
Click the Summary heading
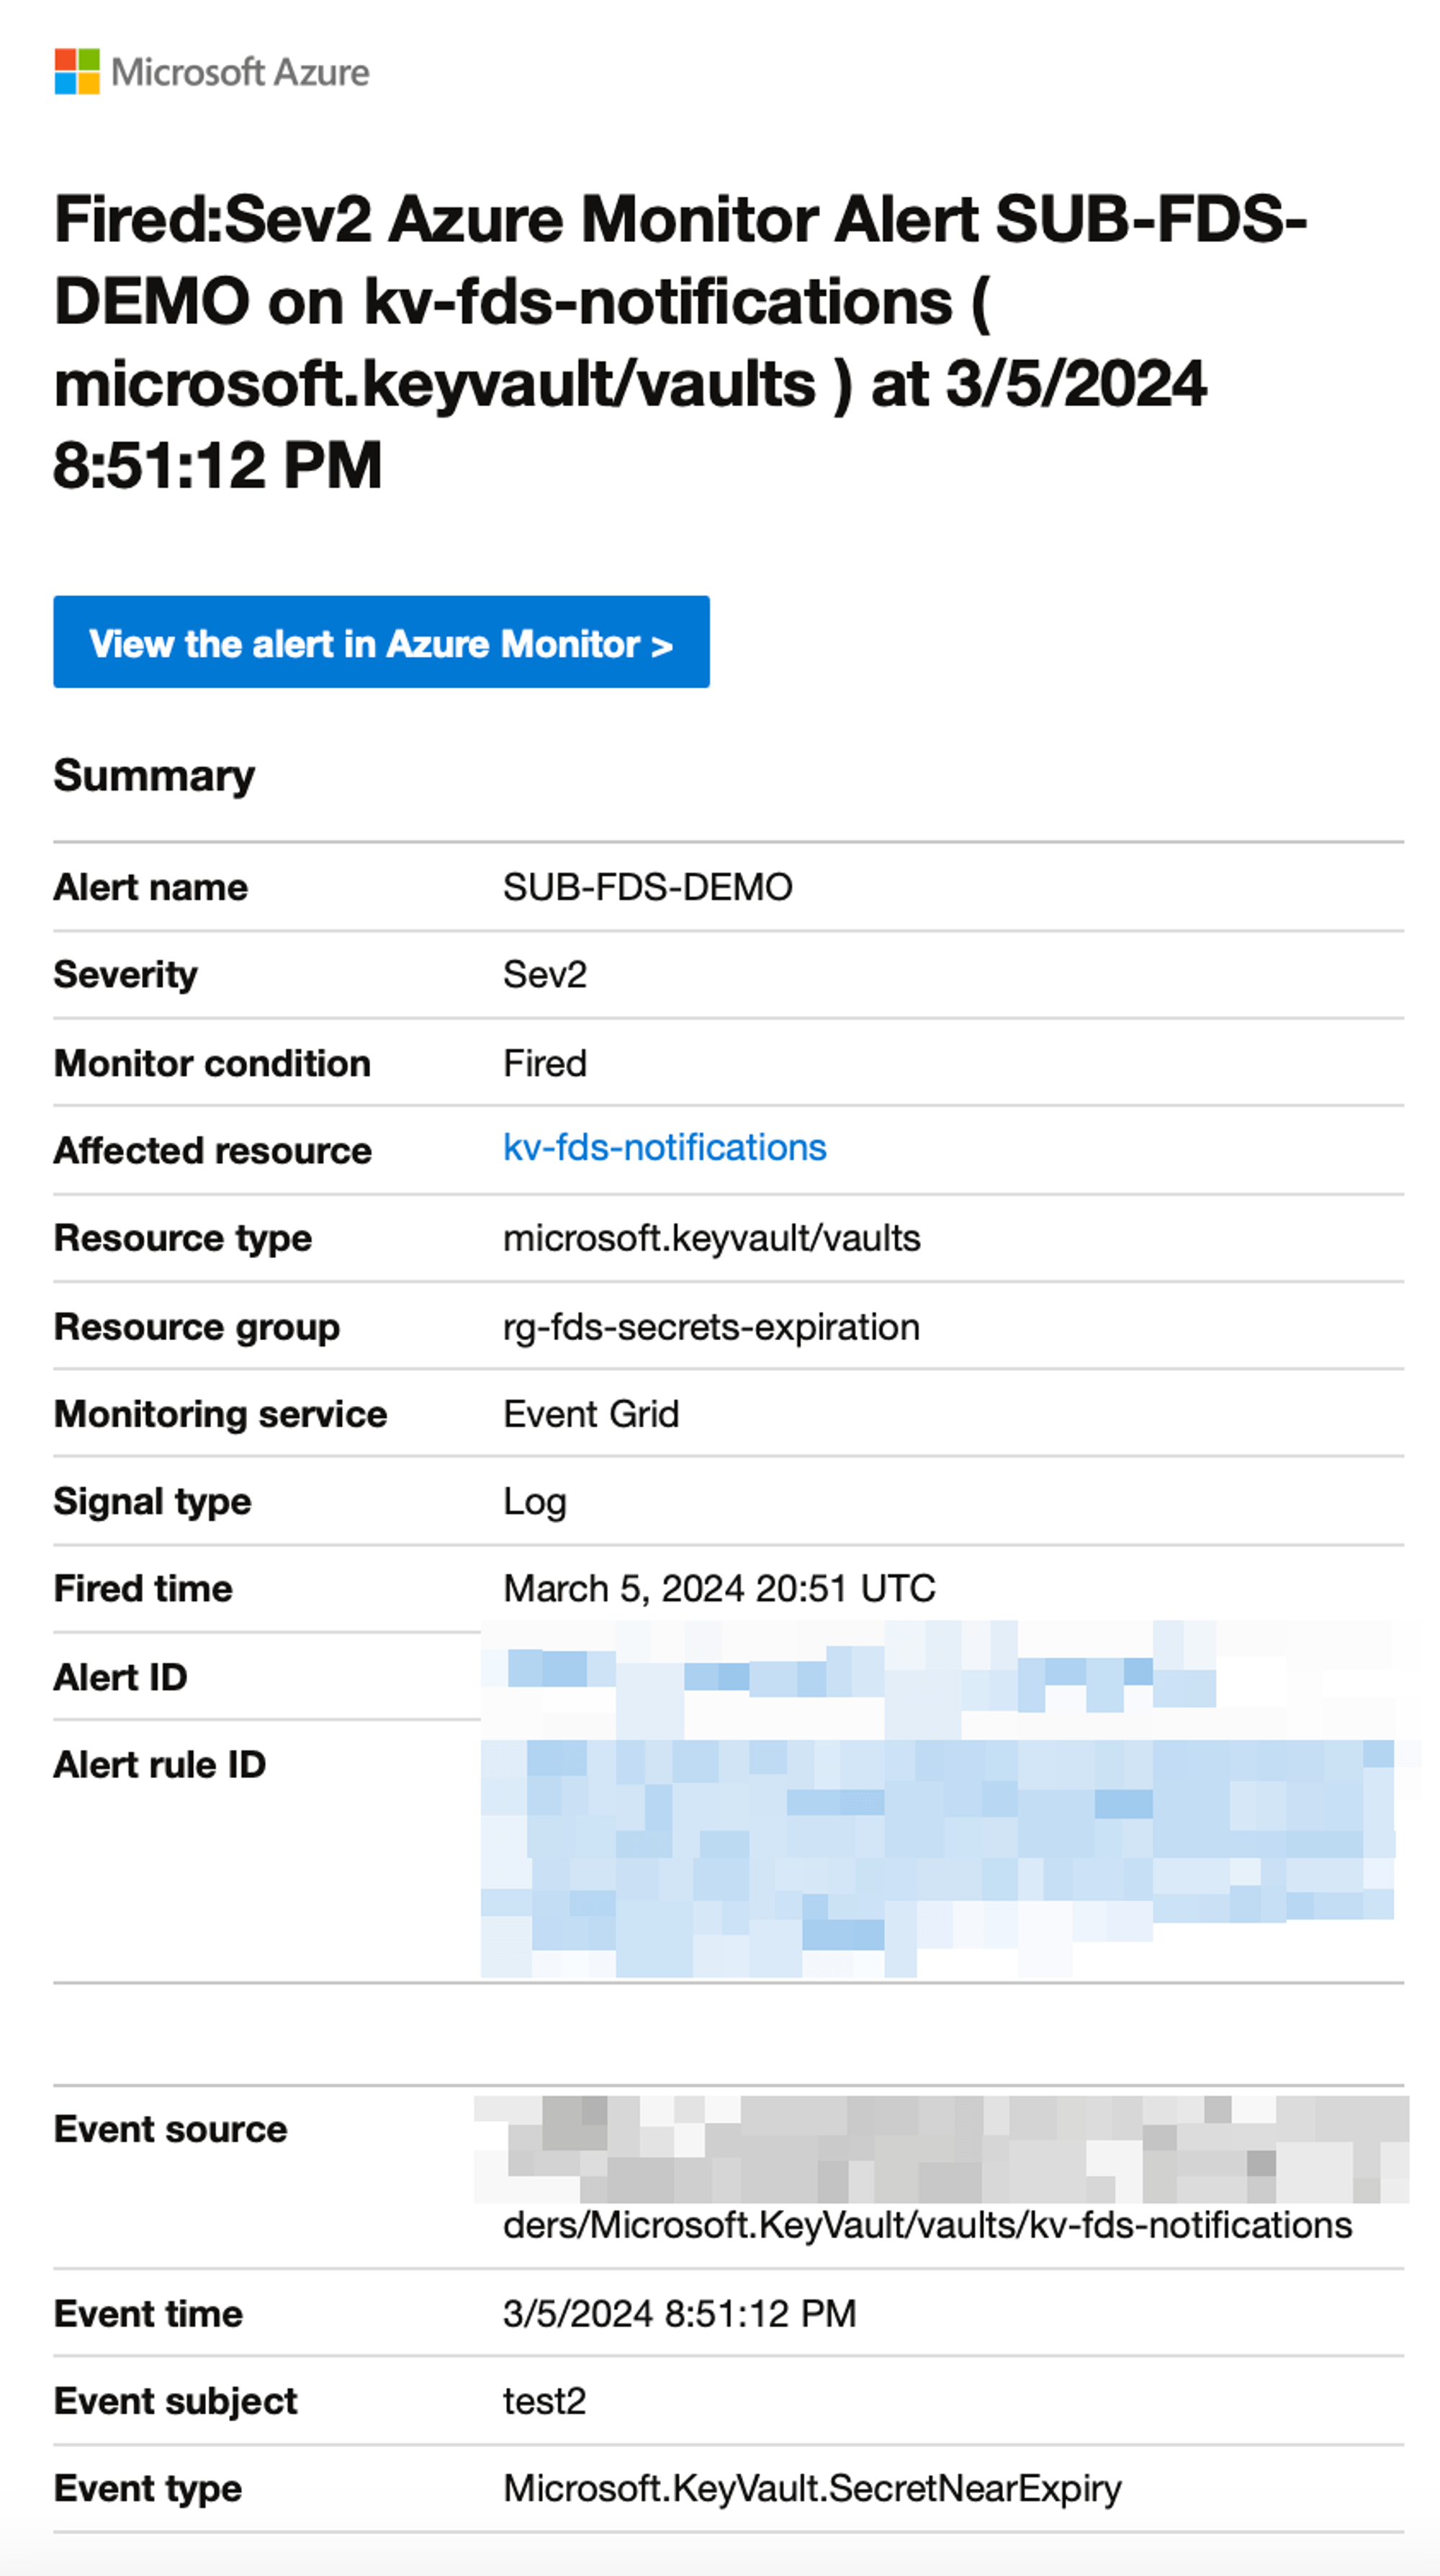click(x=154, y=776)
